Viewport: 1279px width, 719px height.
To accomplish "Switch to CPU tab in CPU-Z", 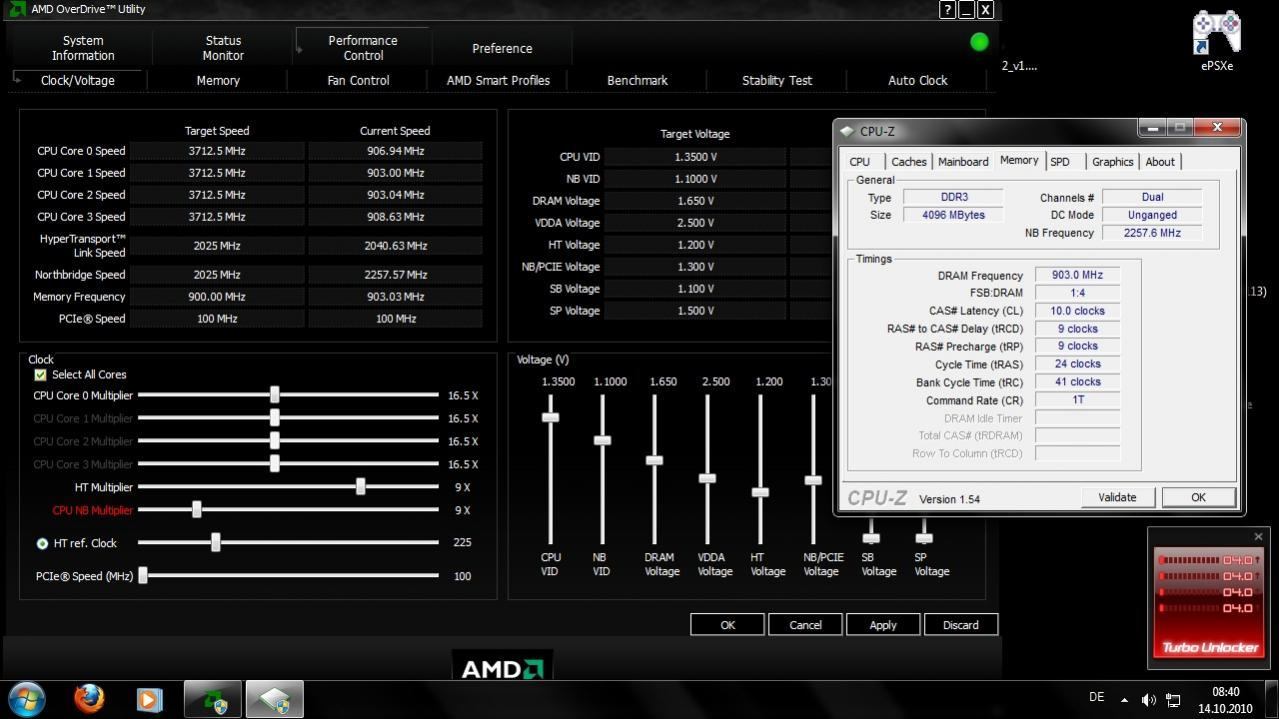I will click(x=860, y=162).
